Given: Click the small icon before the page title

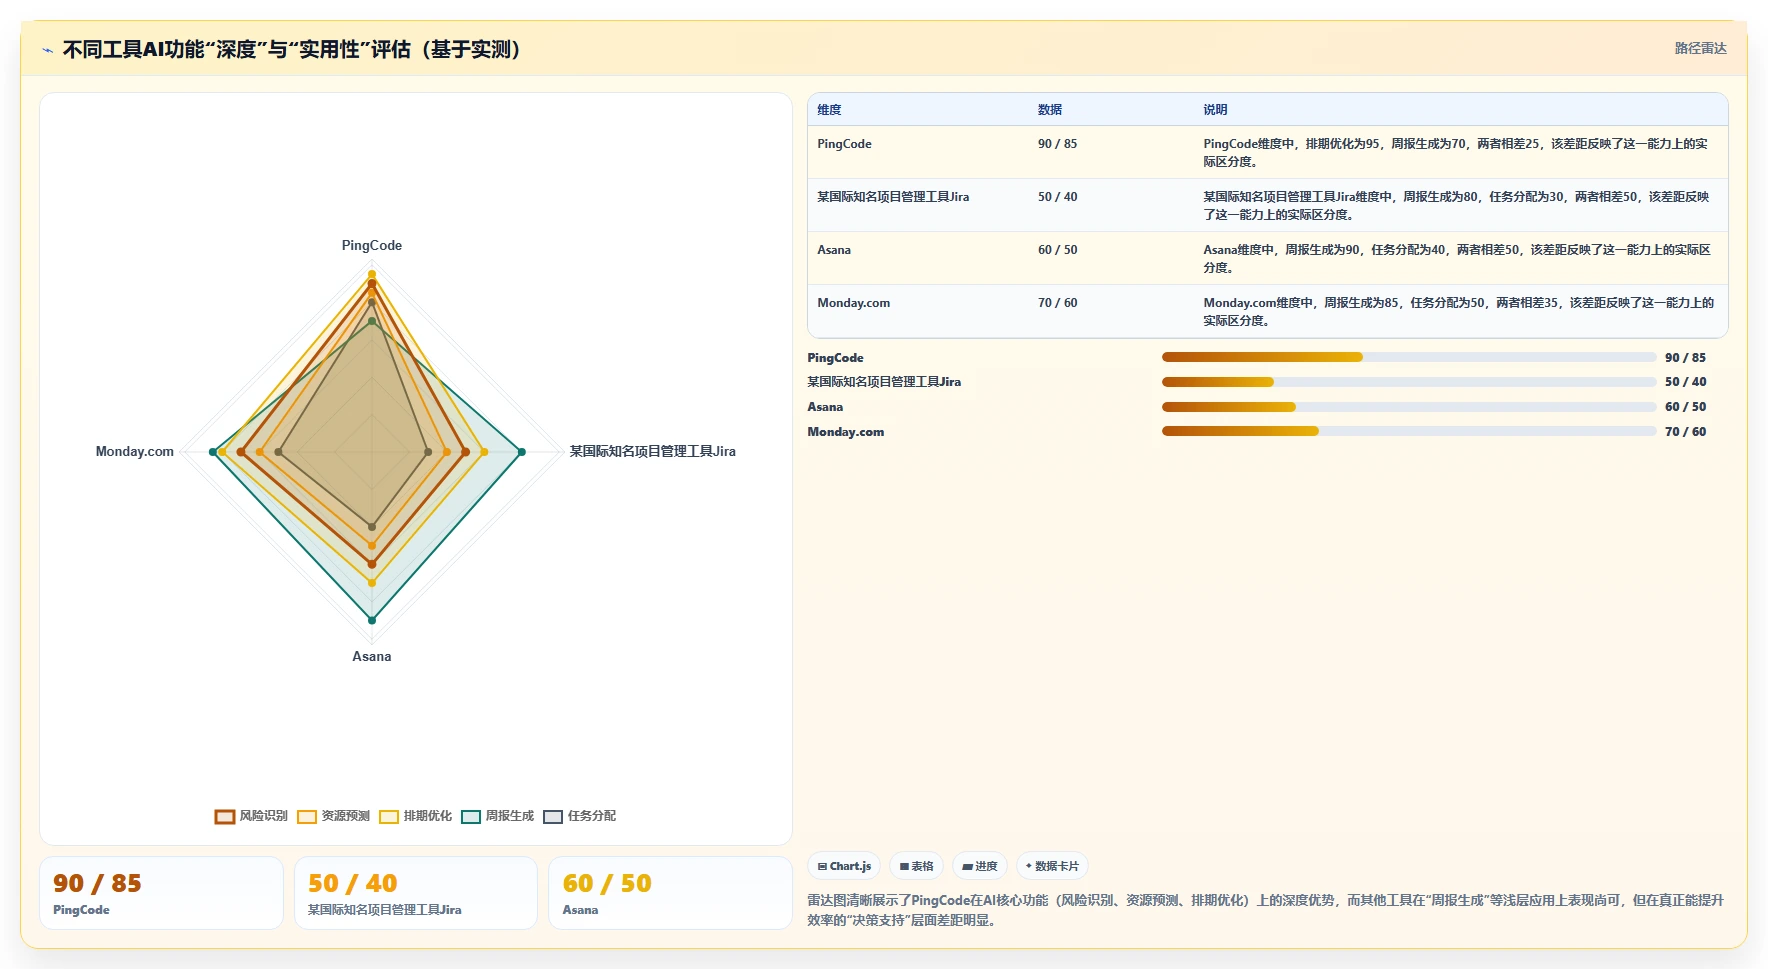Looking at the screenshot, I should 47,50.
